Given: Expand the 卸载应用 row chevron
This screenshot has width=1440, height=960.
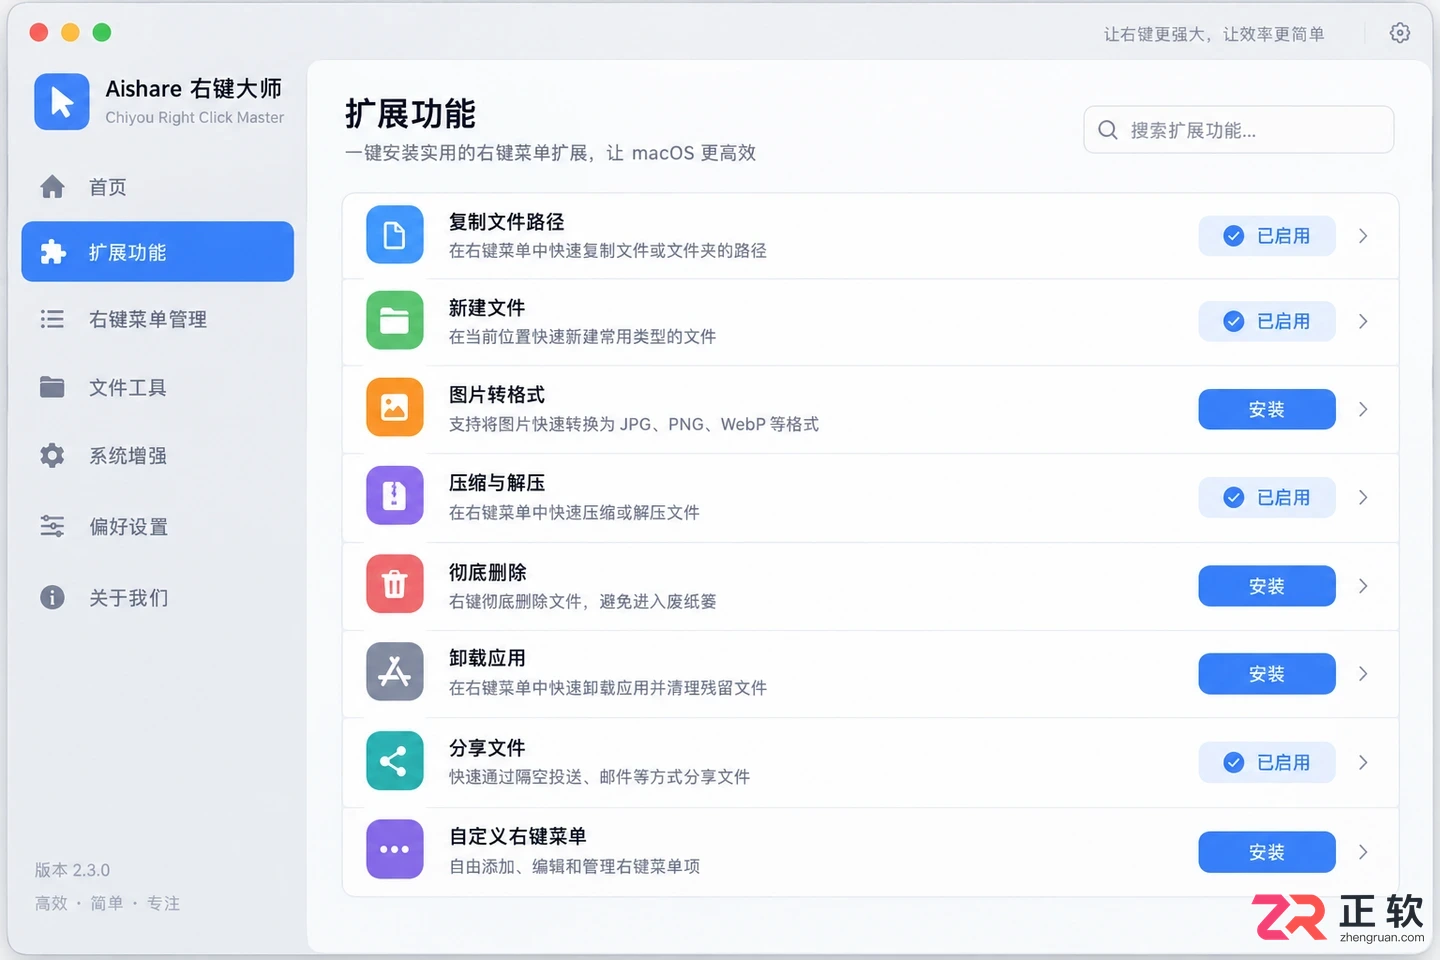Looking at the screenshot, I should (x=1363, y=674).
